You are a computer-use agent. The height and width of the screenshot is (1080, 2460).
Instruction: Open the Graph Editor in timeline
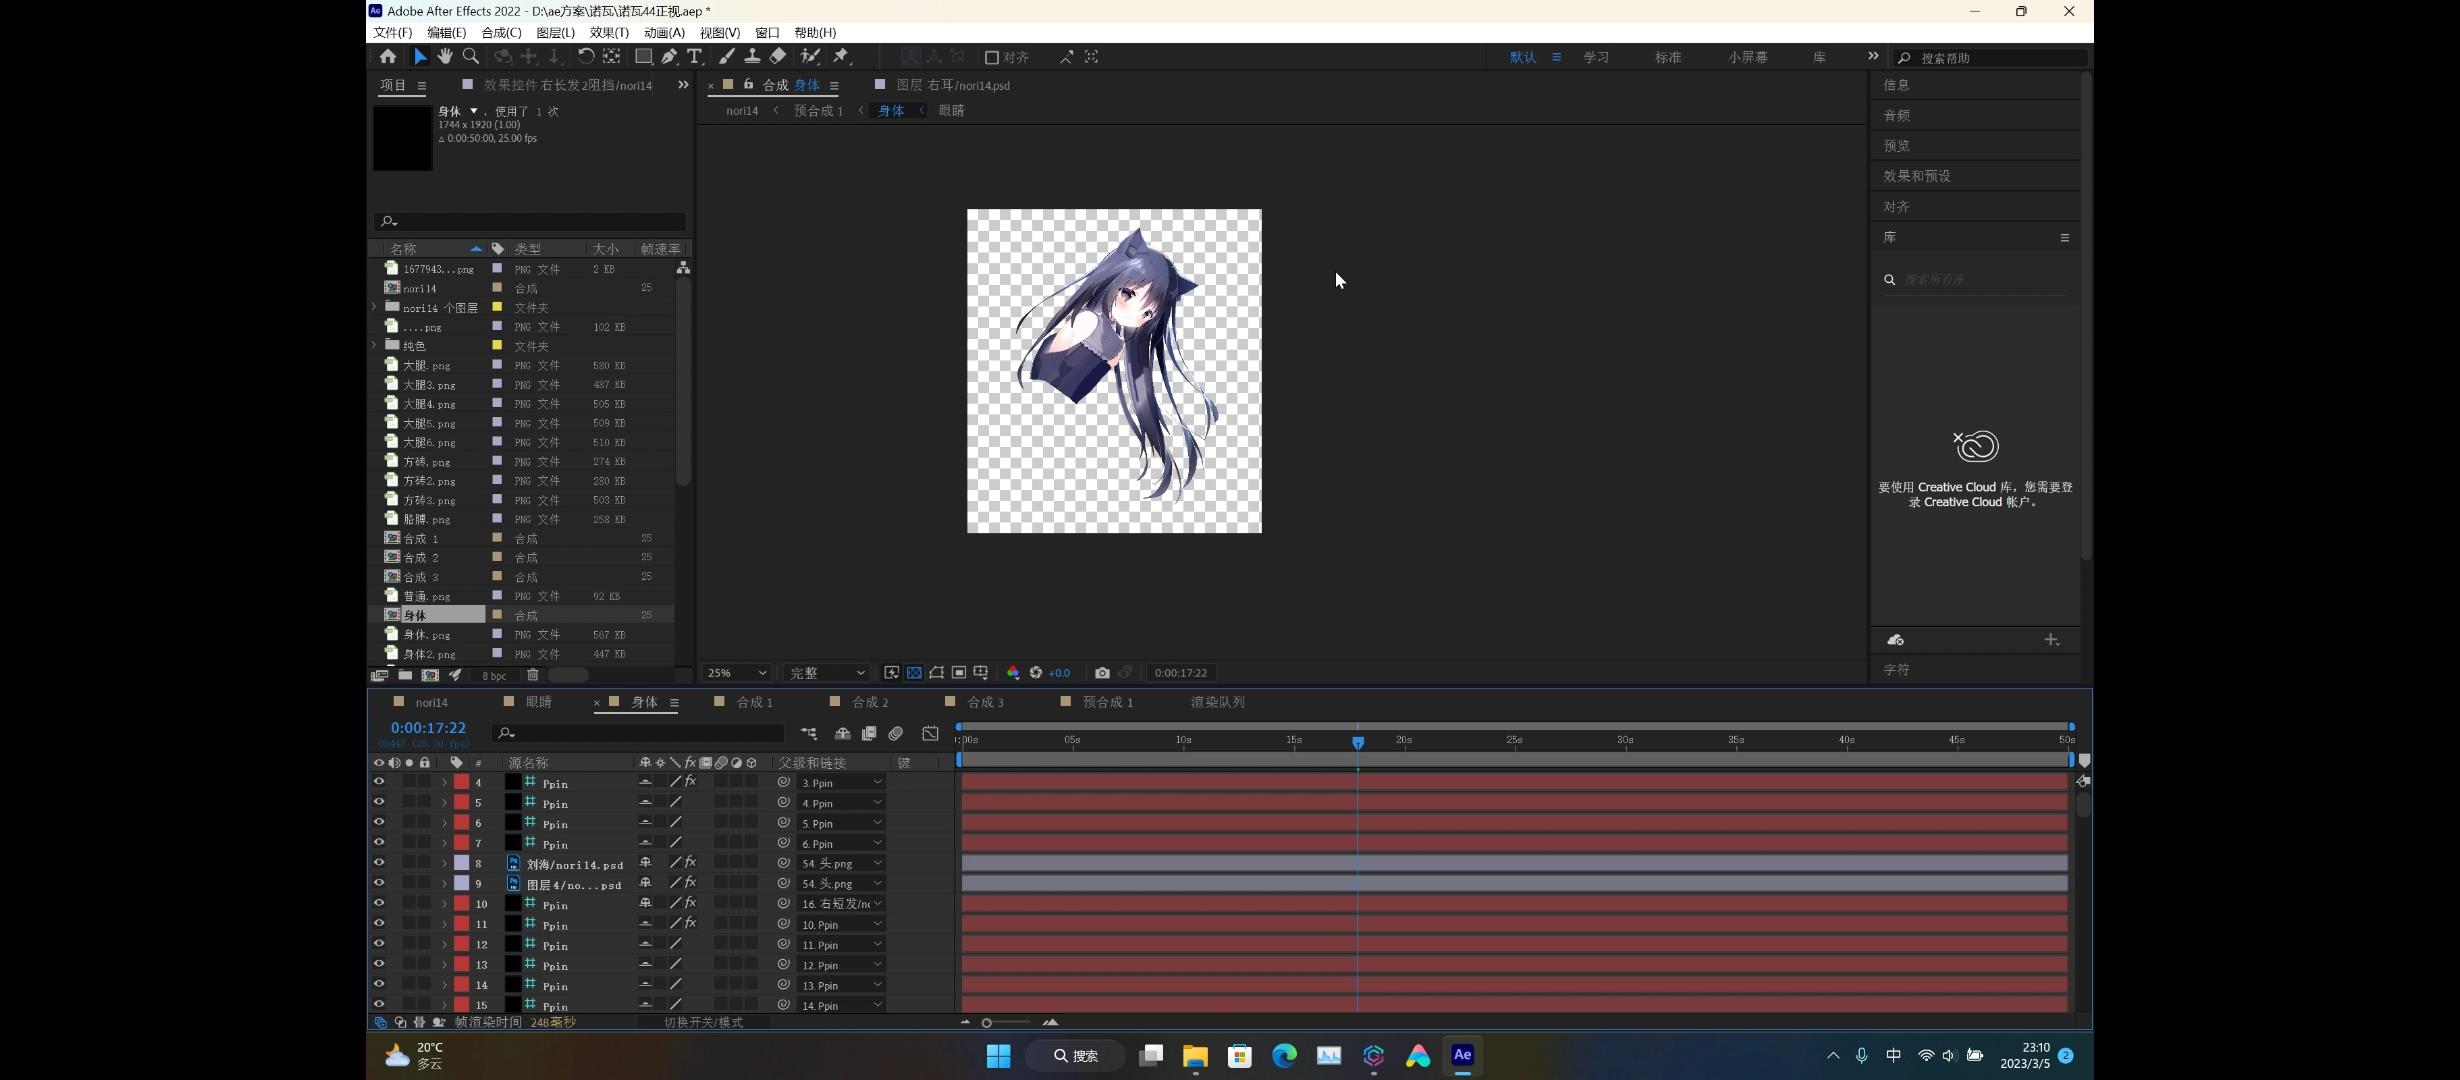pyautogui.click(x=930, y=734)
